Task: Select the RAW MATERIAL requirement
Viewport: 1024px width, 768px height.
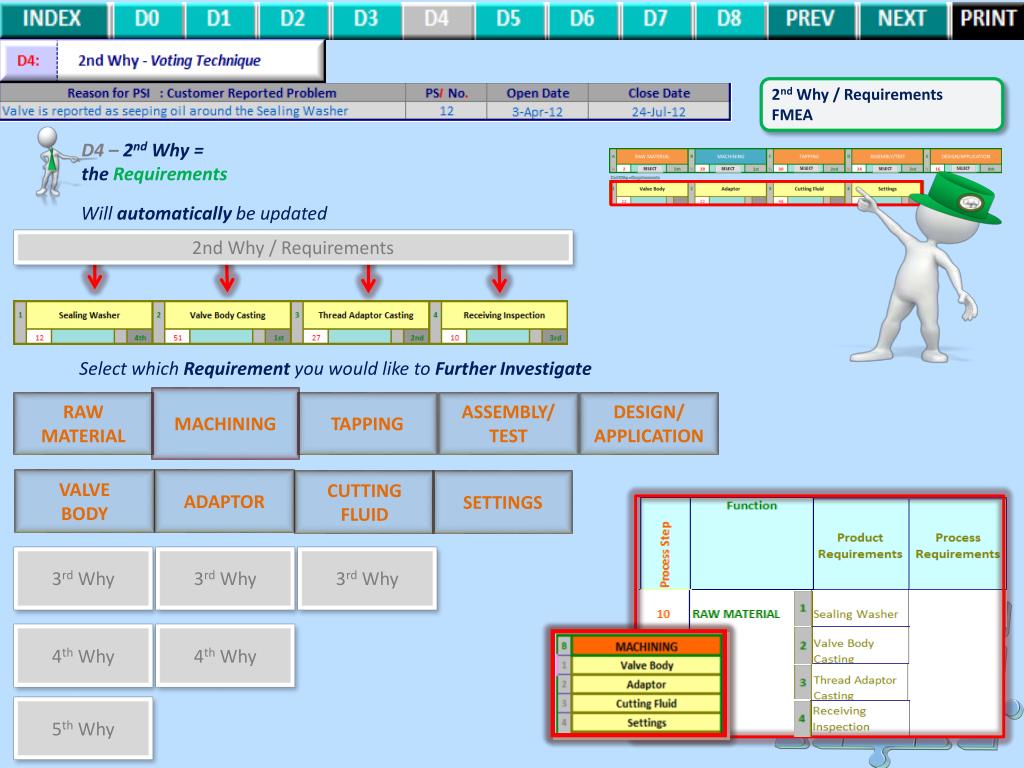Action: tap(83, 423)
